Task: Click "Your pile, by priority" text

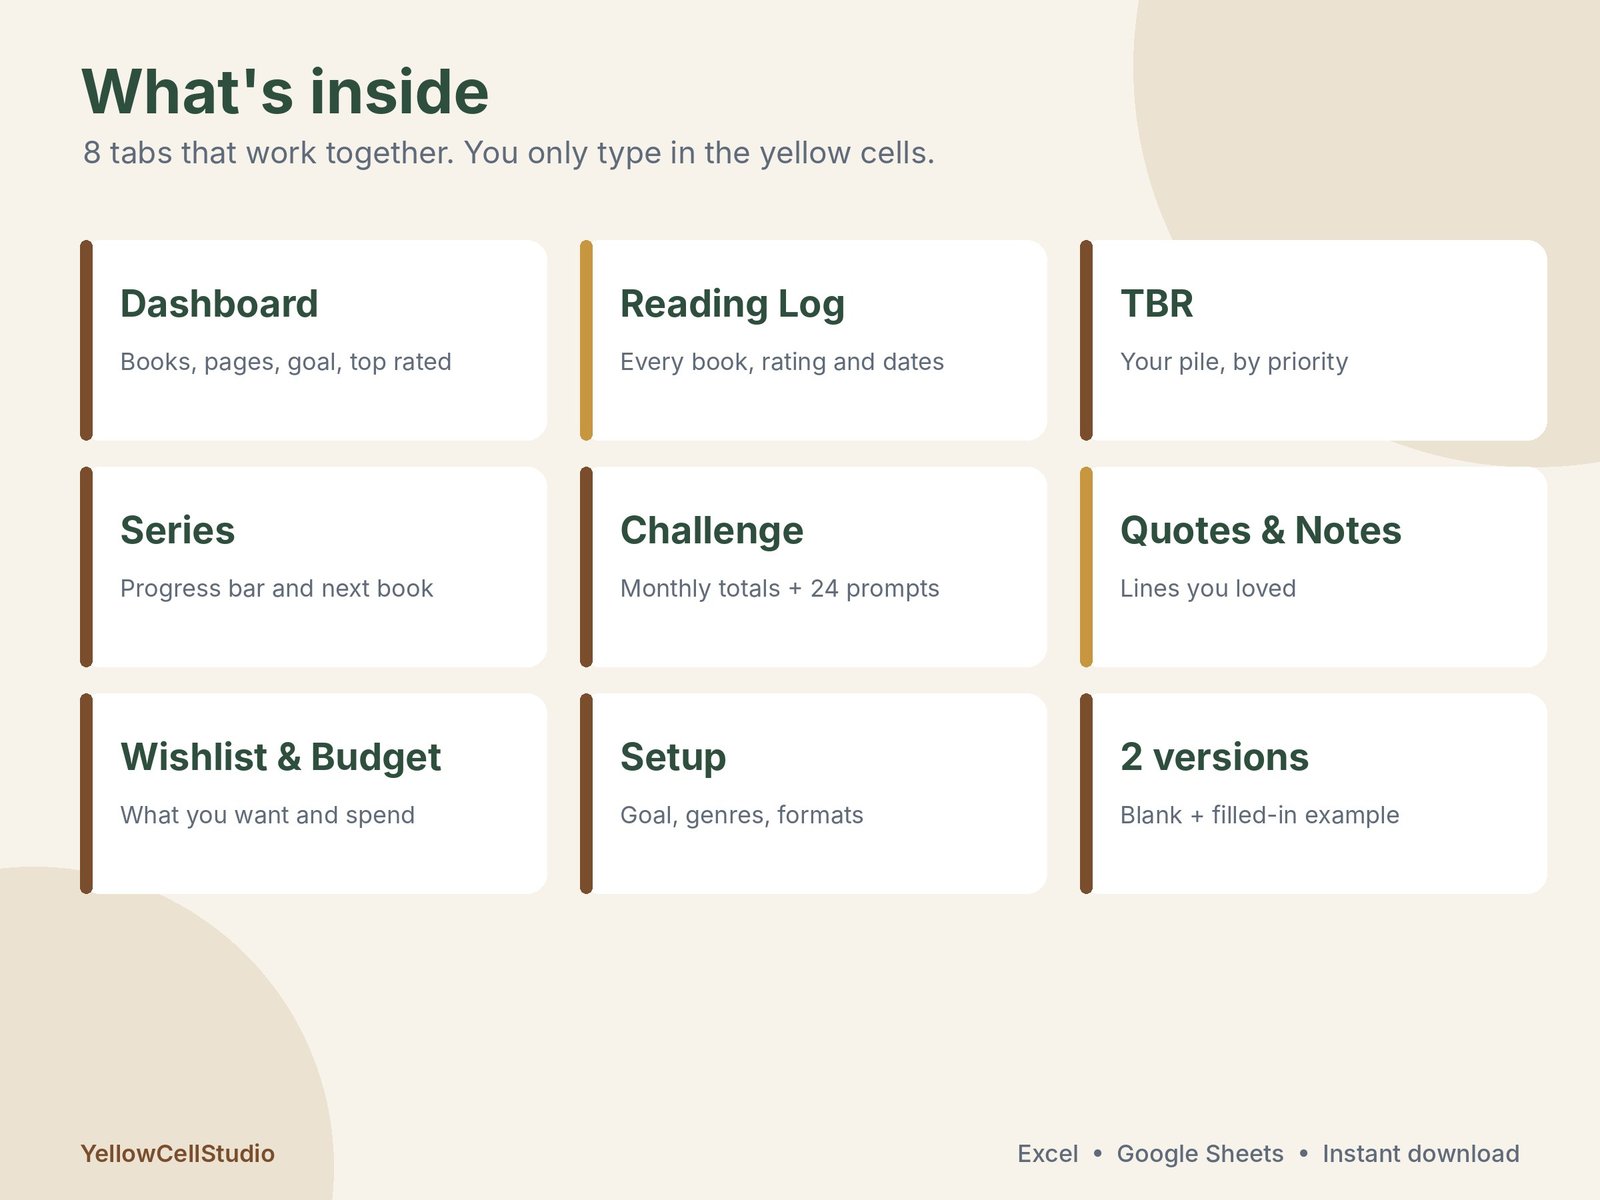Action: pyautogui.click(x=1234, y=362)
